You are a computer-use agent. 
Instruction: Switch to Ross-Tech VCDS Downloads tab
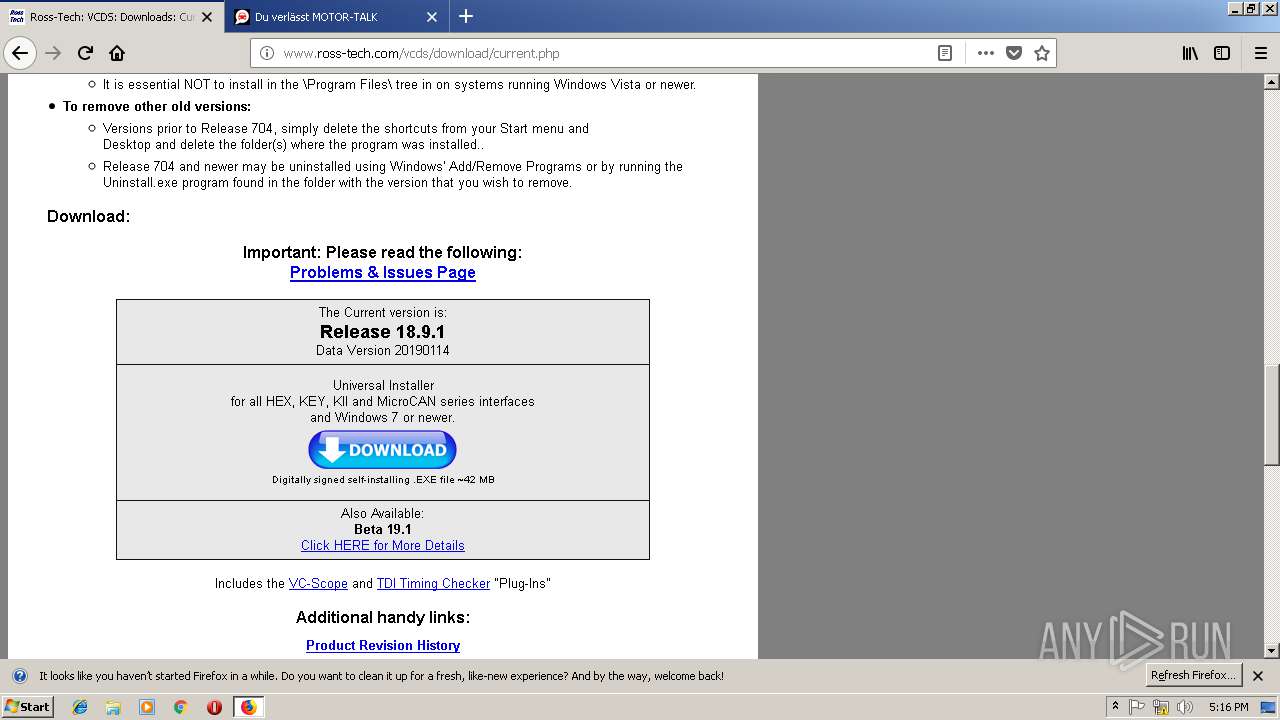tap(112, 17)
